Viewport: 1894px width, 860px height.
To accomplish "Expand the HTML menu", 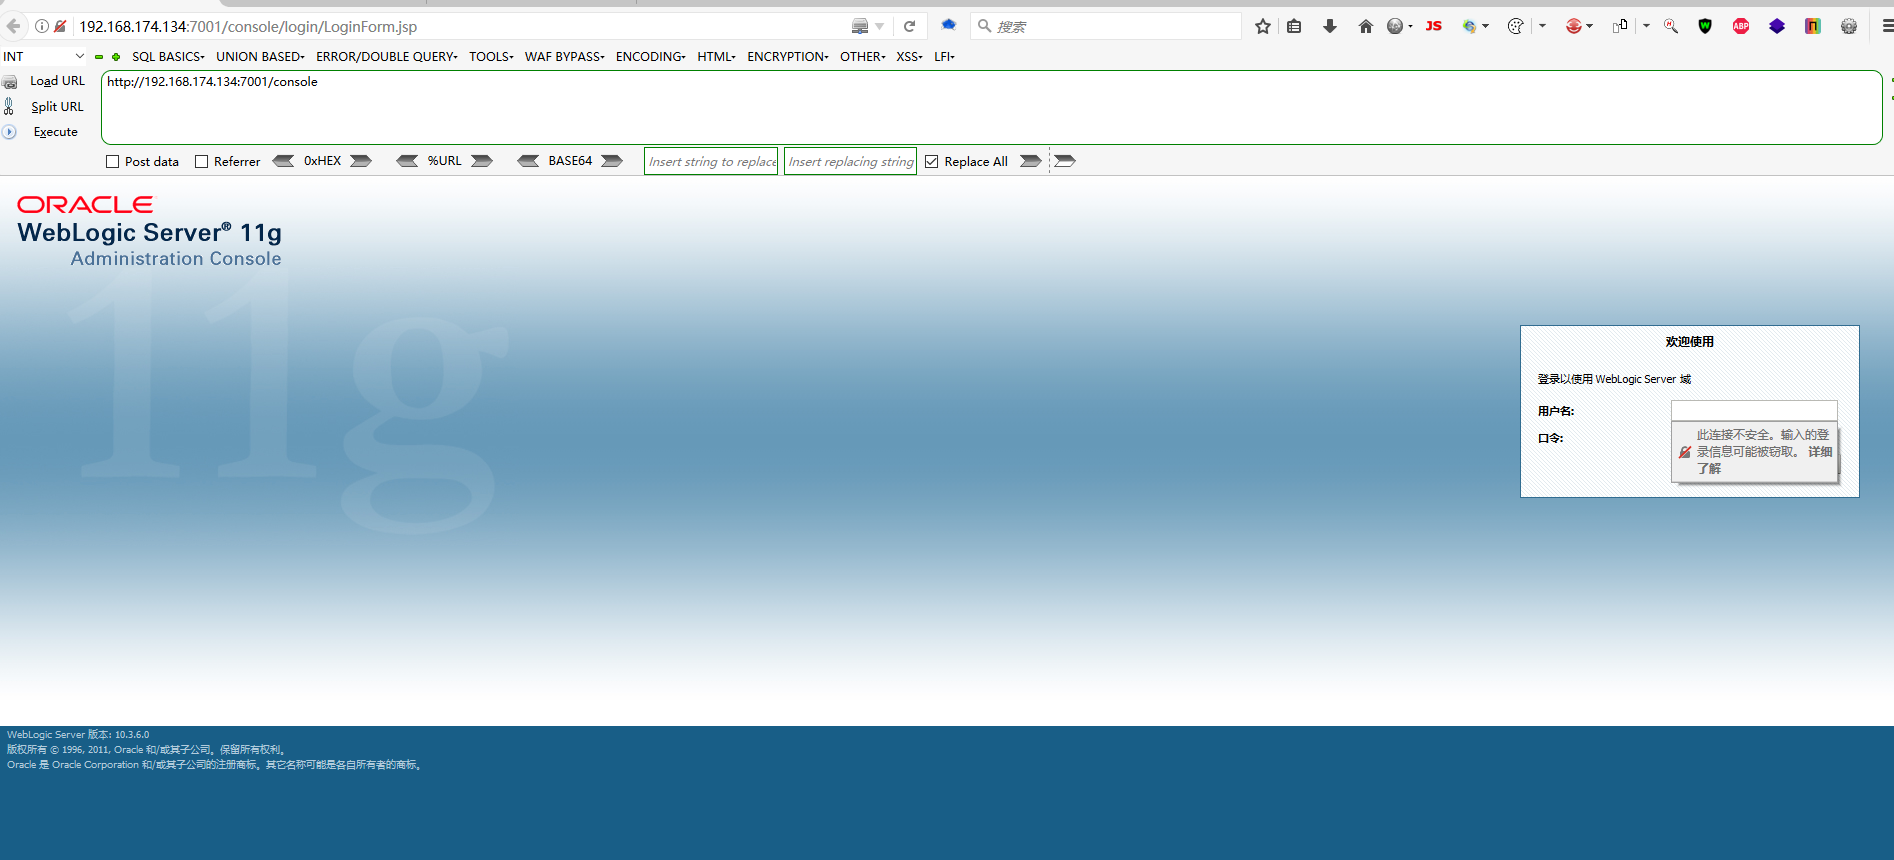I will pos(716,57).
